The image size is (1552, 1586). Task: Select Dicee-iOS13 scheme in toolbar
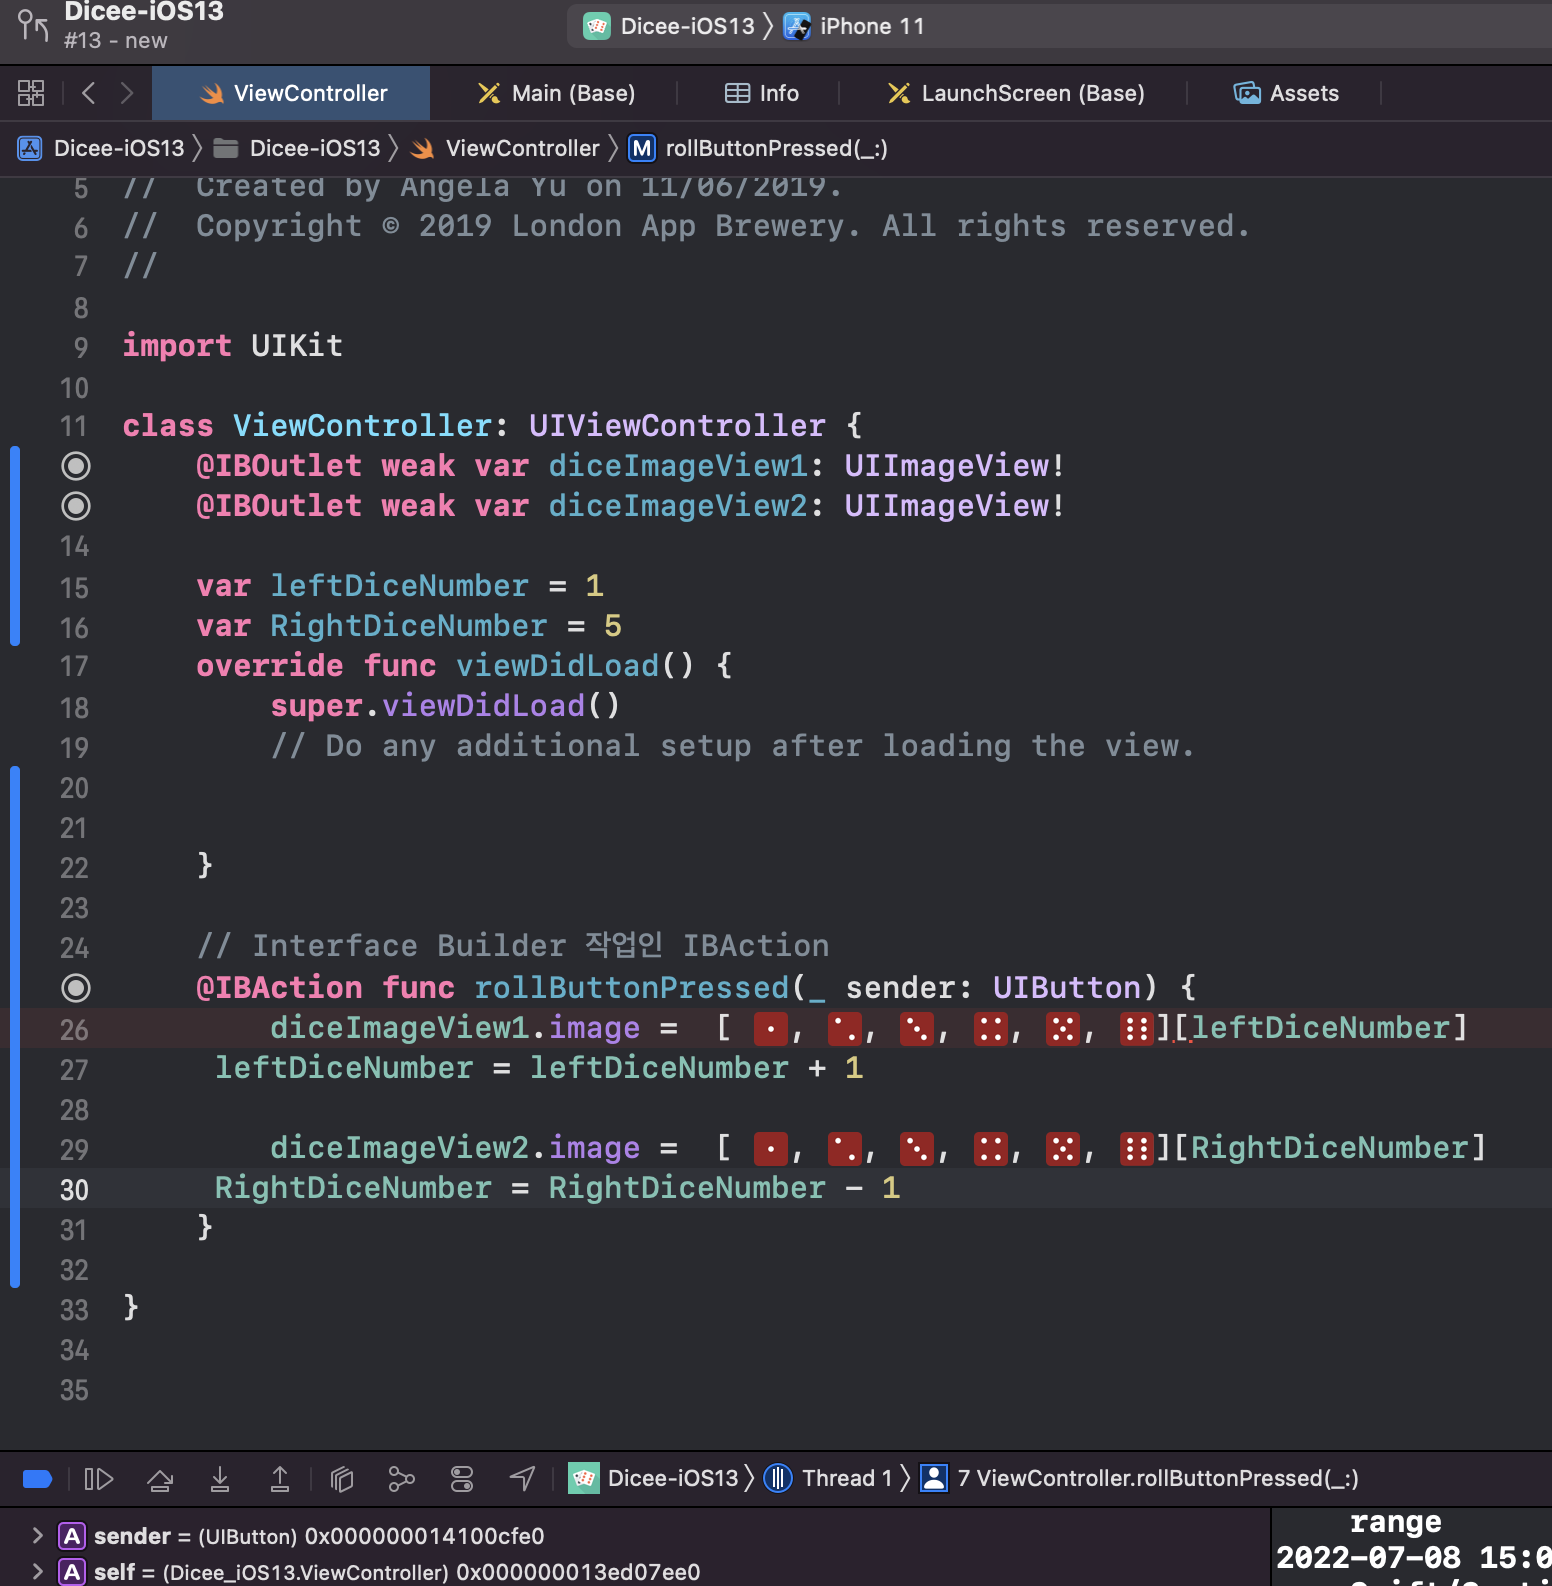coord(670,26)
